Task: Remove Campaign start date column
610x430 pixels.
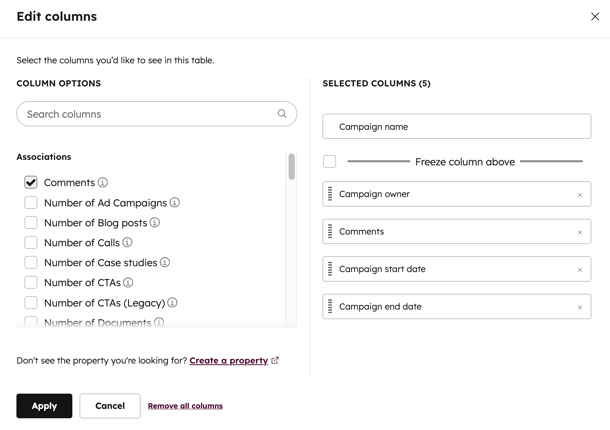Action: (x=580, y=270)
